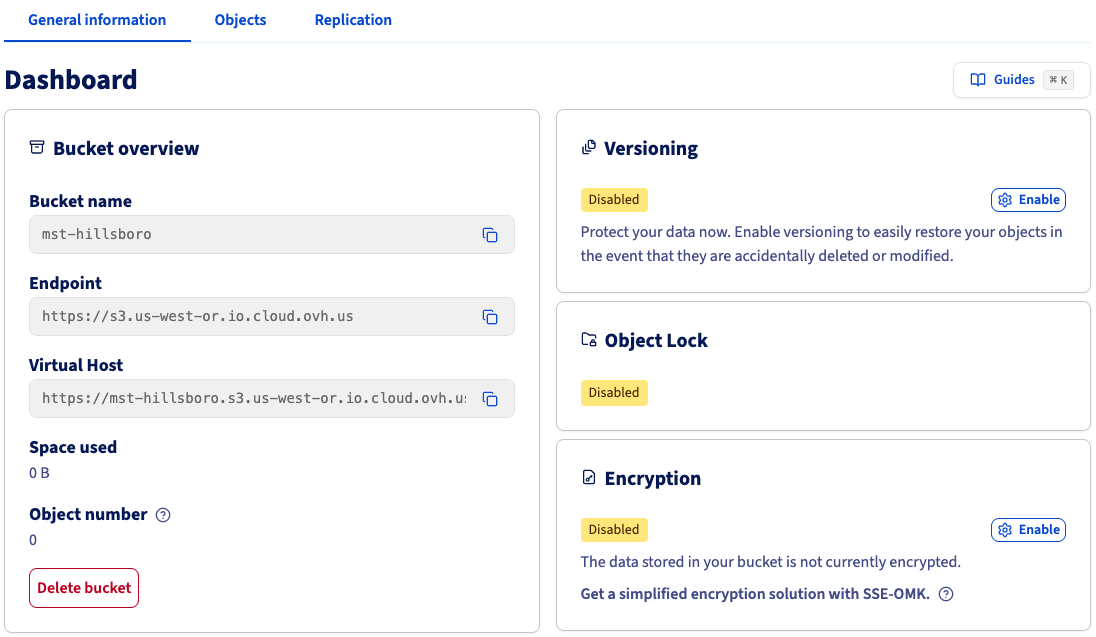Switch to the Replication tab
Image resolution: width=1096 pixels, height=637 pixels.
click(x=353, y=20)
